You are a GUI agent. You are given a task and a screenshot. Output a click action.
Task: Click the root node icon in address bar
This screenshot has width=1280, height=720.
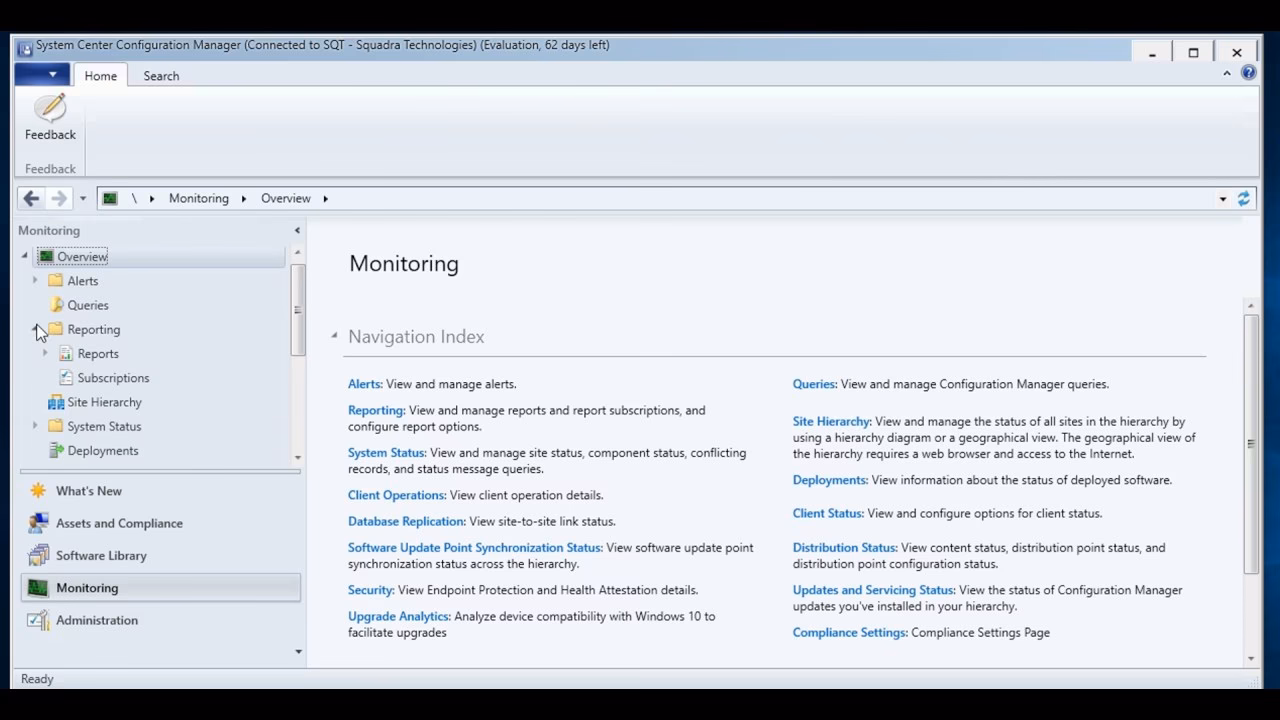pos(110,198)
